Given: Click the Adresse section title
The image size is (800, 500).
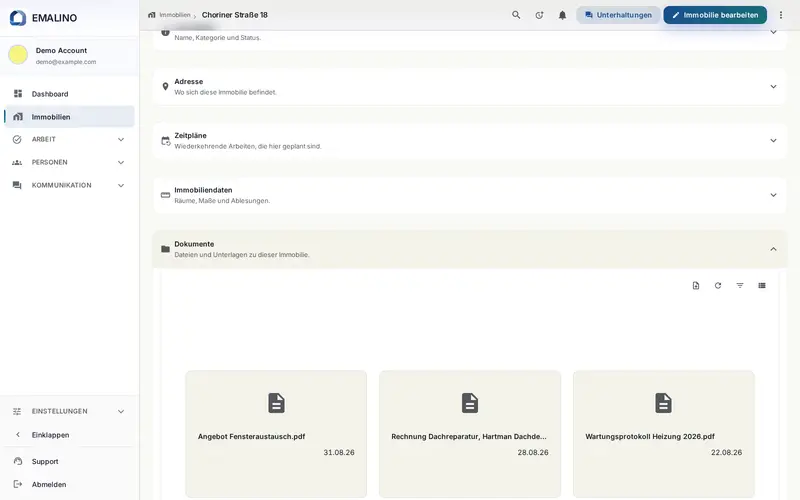Looking at the screenshot, I should (x=189, y=82).
